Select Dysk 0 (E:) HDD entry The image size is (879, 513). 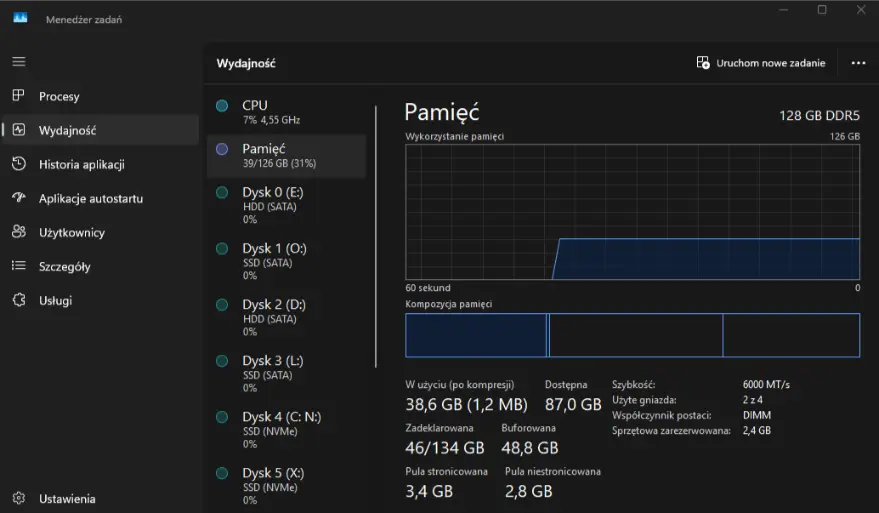tap(286, 205)
